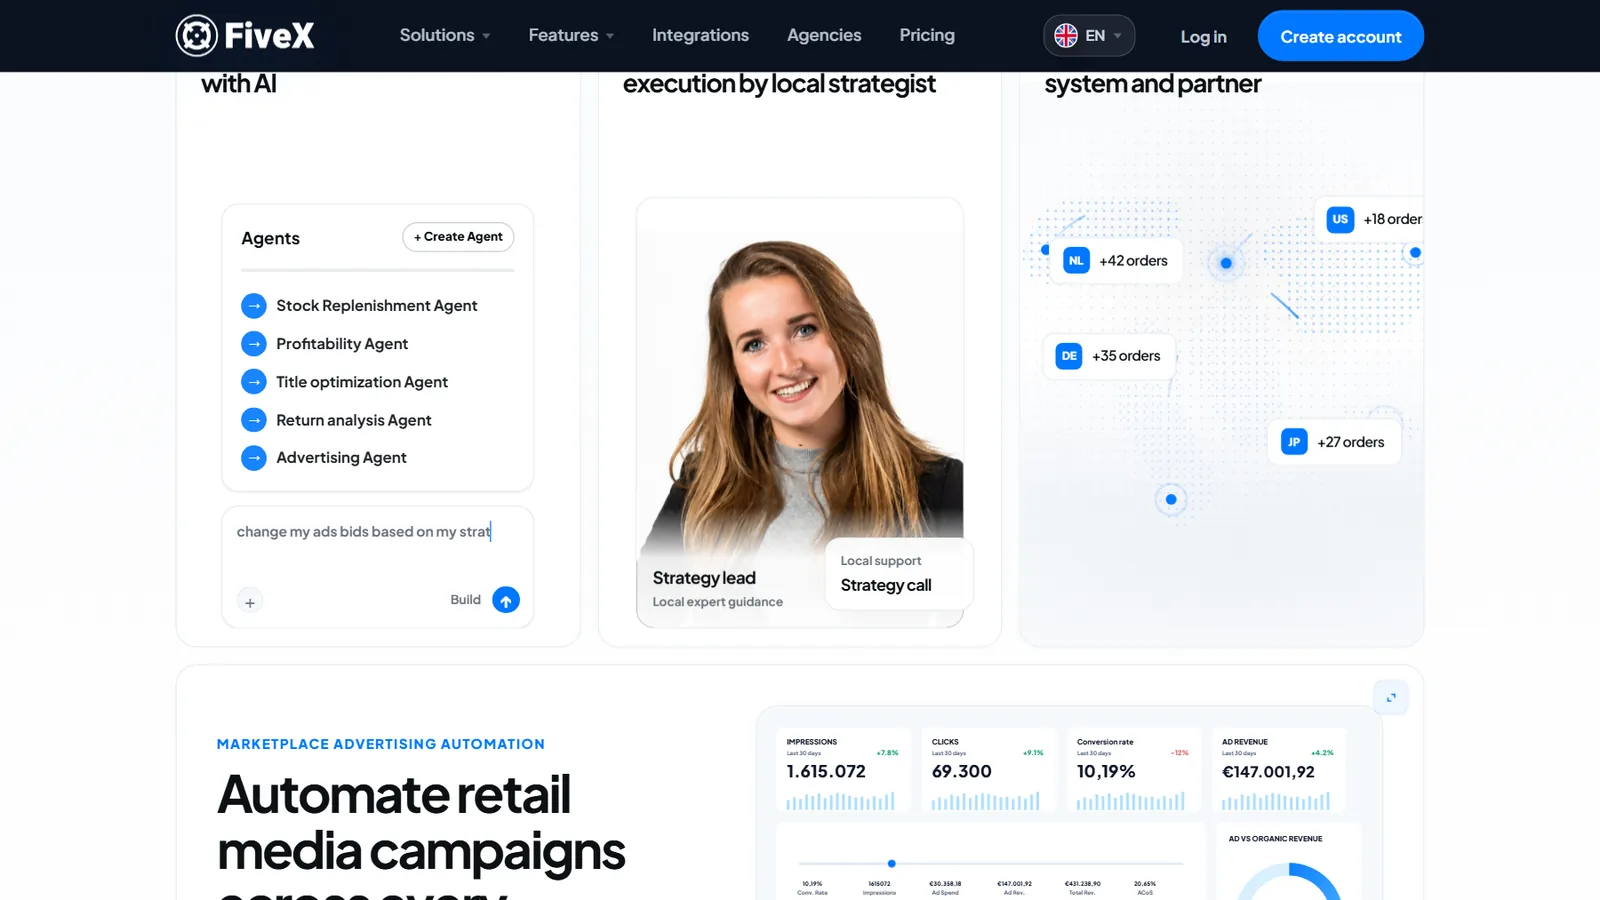
Task: Click the +42 orders label
Action: [1133, 261]
